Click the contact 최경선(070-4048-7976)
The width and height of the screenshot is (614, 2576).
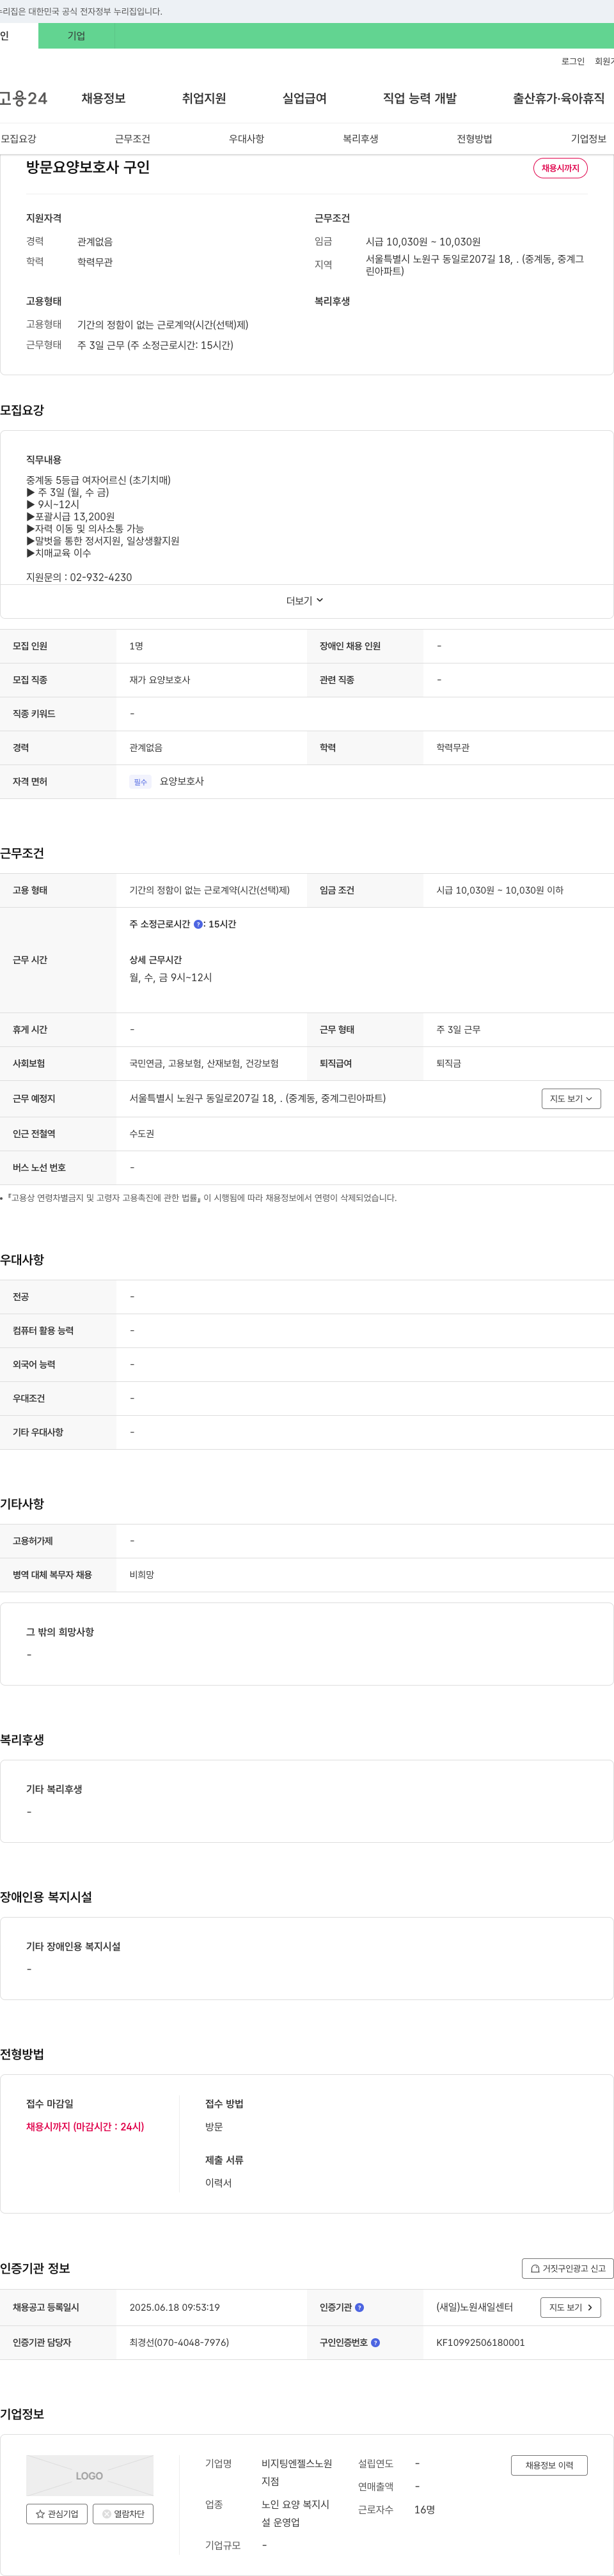179,2342
